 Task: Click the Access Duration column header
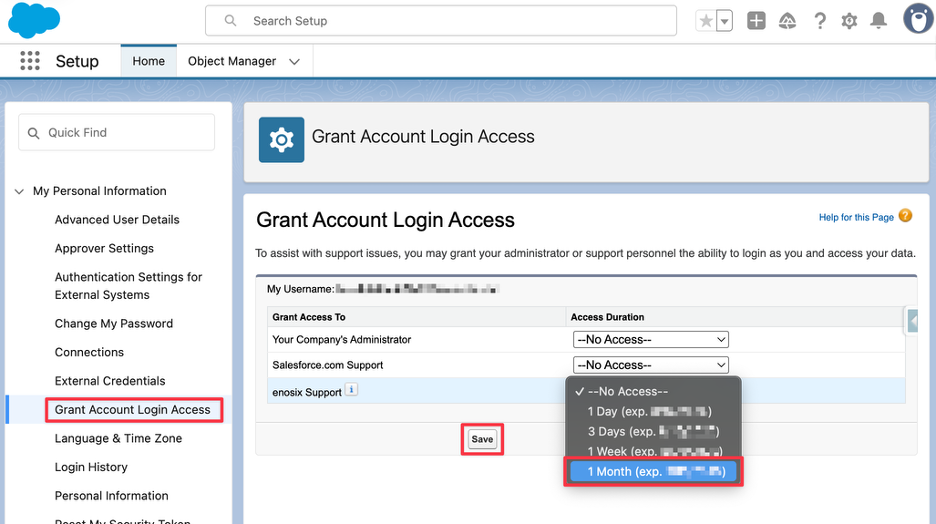pyautogui.click(x=607, y=317)
